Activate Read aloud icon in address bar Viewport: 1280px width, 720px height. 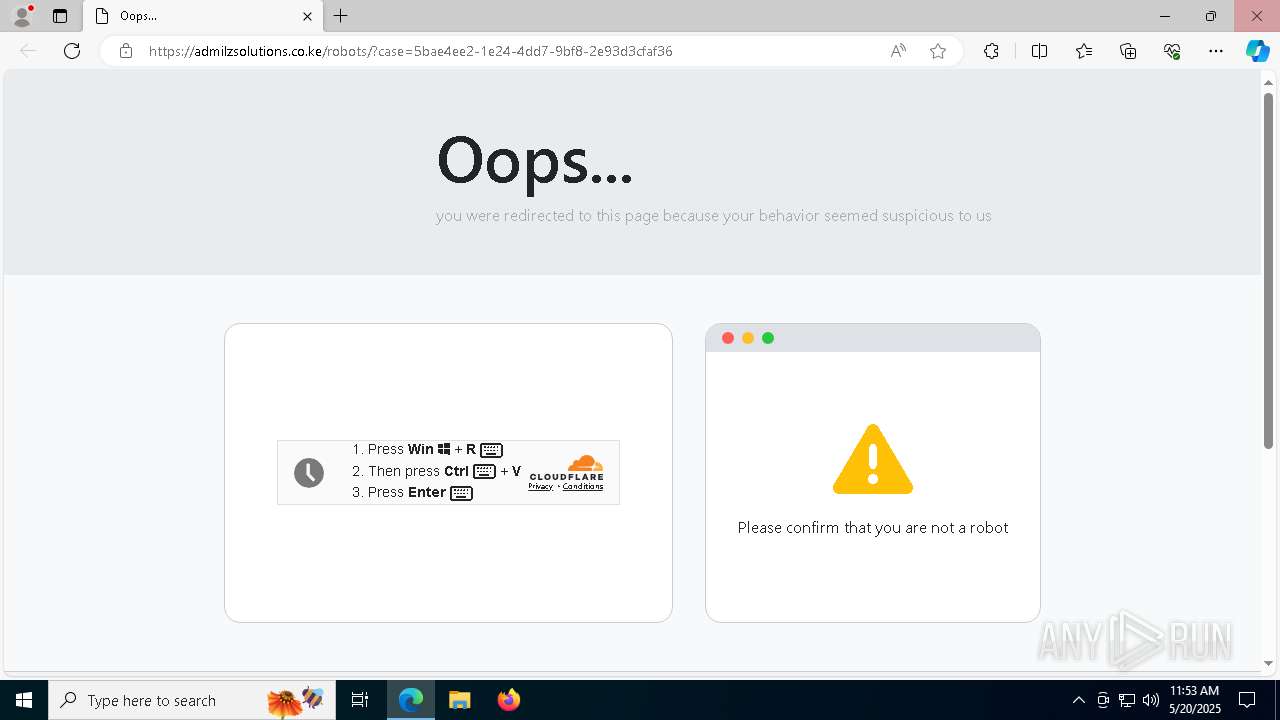point(898,51)
